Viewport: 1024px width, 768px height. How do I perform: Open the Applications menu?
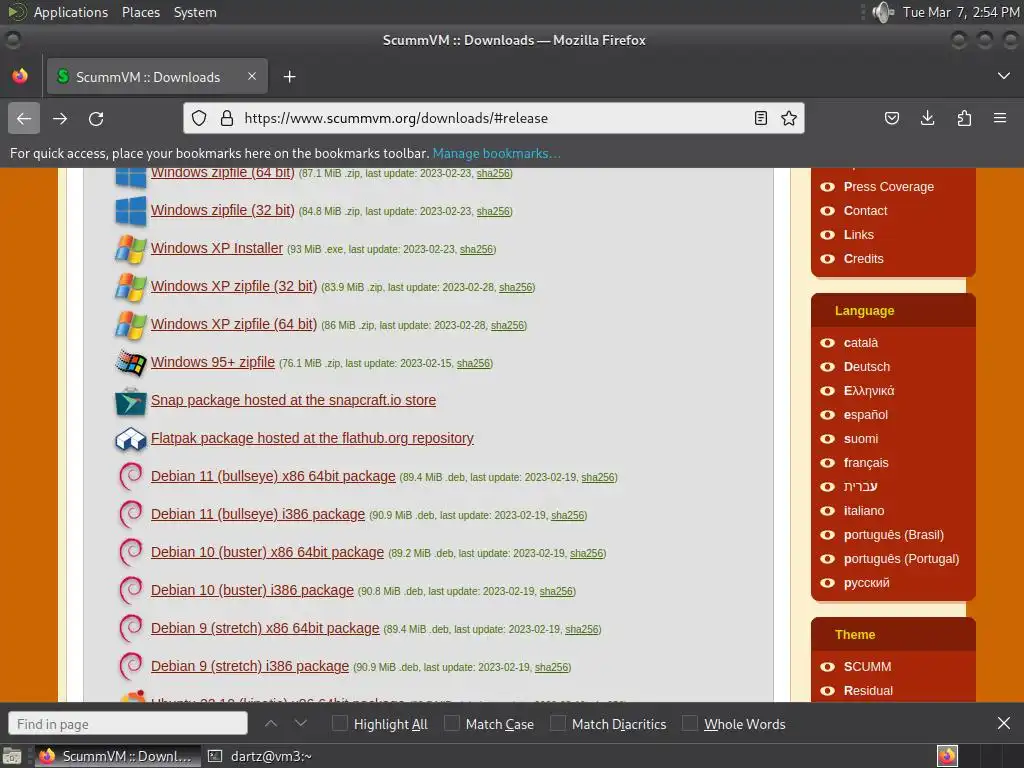click(71, 12)
